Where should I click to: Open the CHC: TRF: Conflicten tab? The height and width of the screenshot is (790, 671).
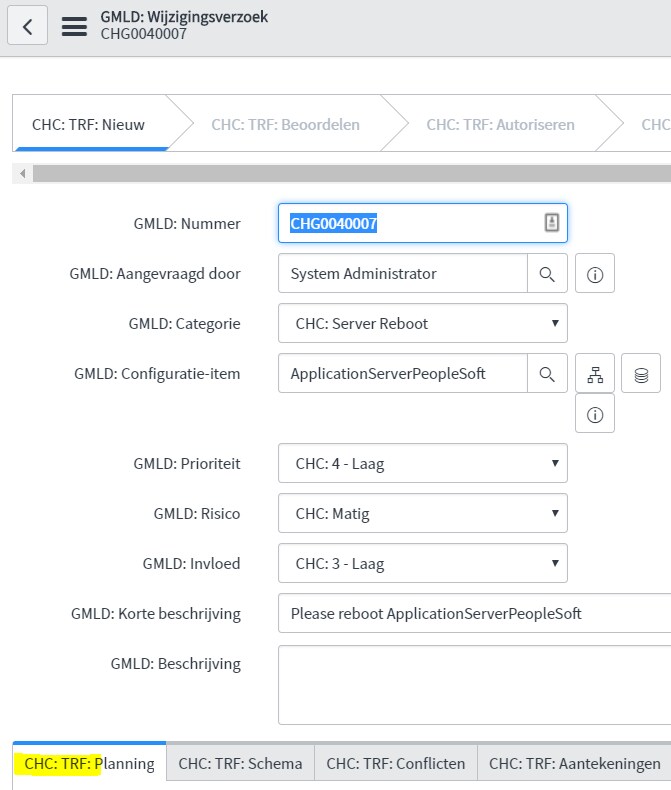click(x=396, y=763)
